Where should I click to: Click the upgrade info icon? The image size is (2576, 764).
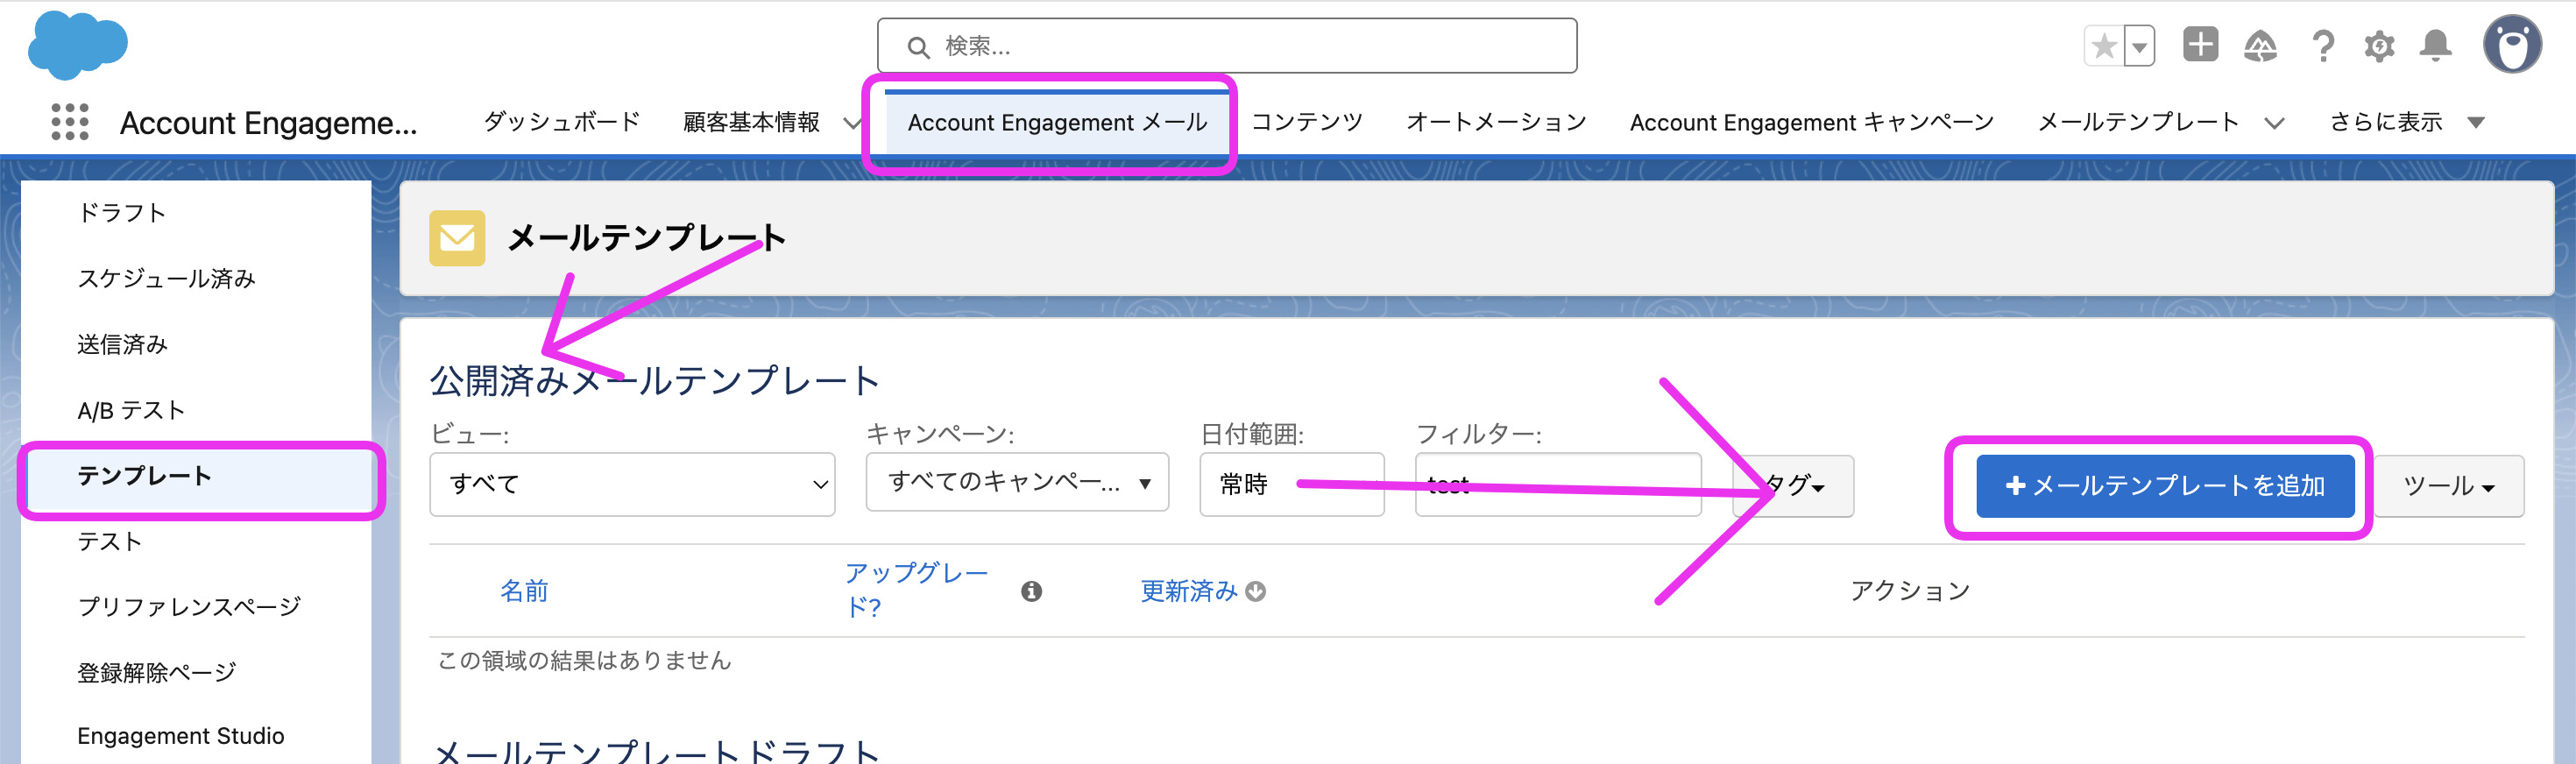pyautogui.click(x=1031, y=591)
